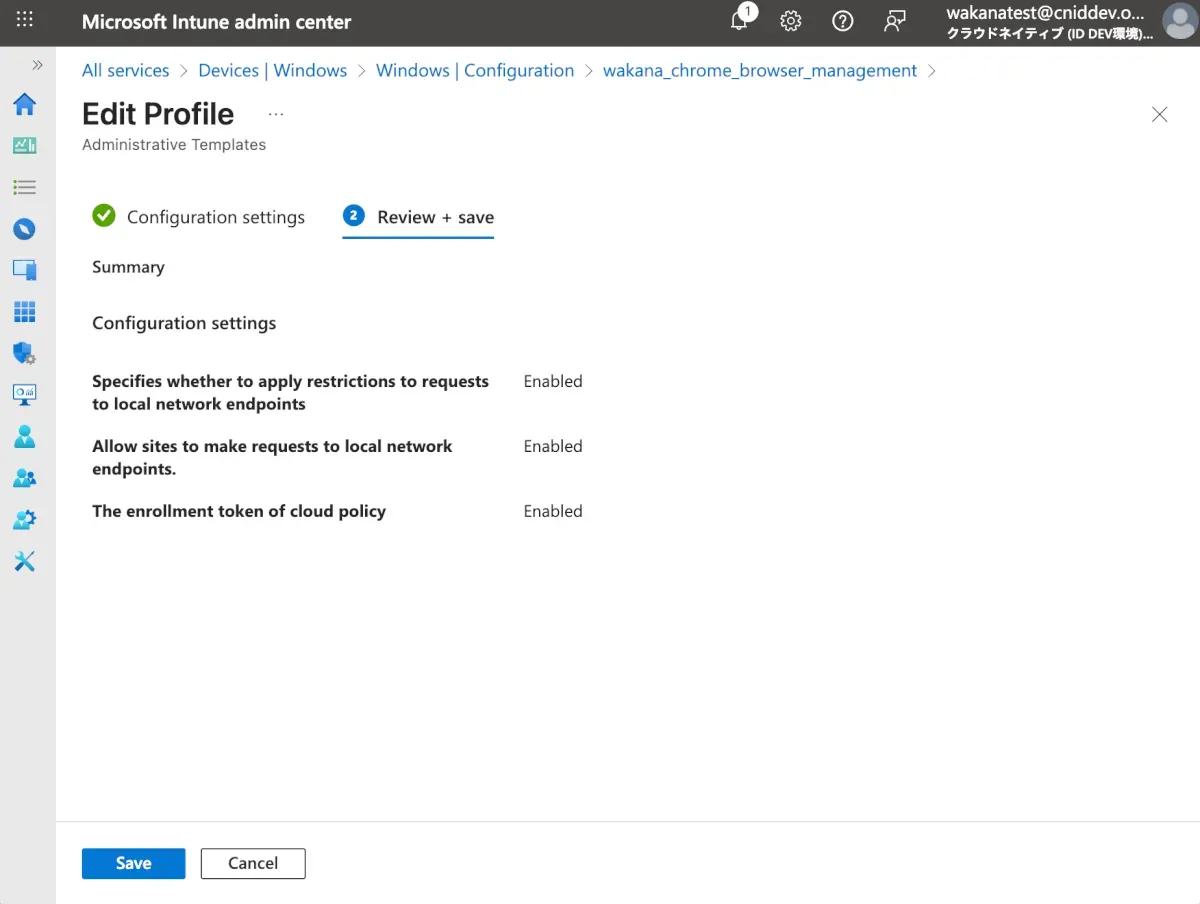The width and height of the screenshot is (1200, 904).
Task: Open Groups icon in sidebar
Action: pos(25,478)
